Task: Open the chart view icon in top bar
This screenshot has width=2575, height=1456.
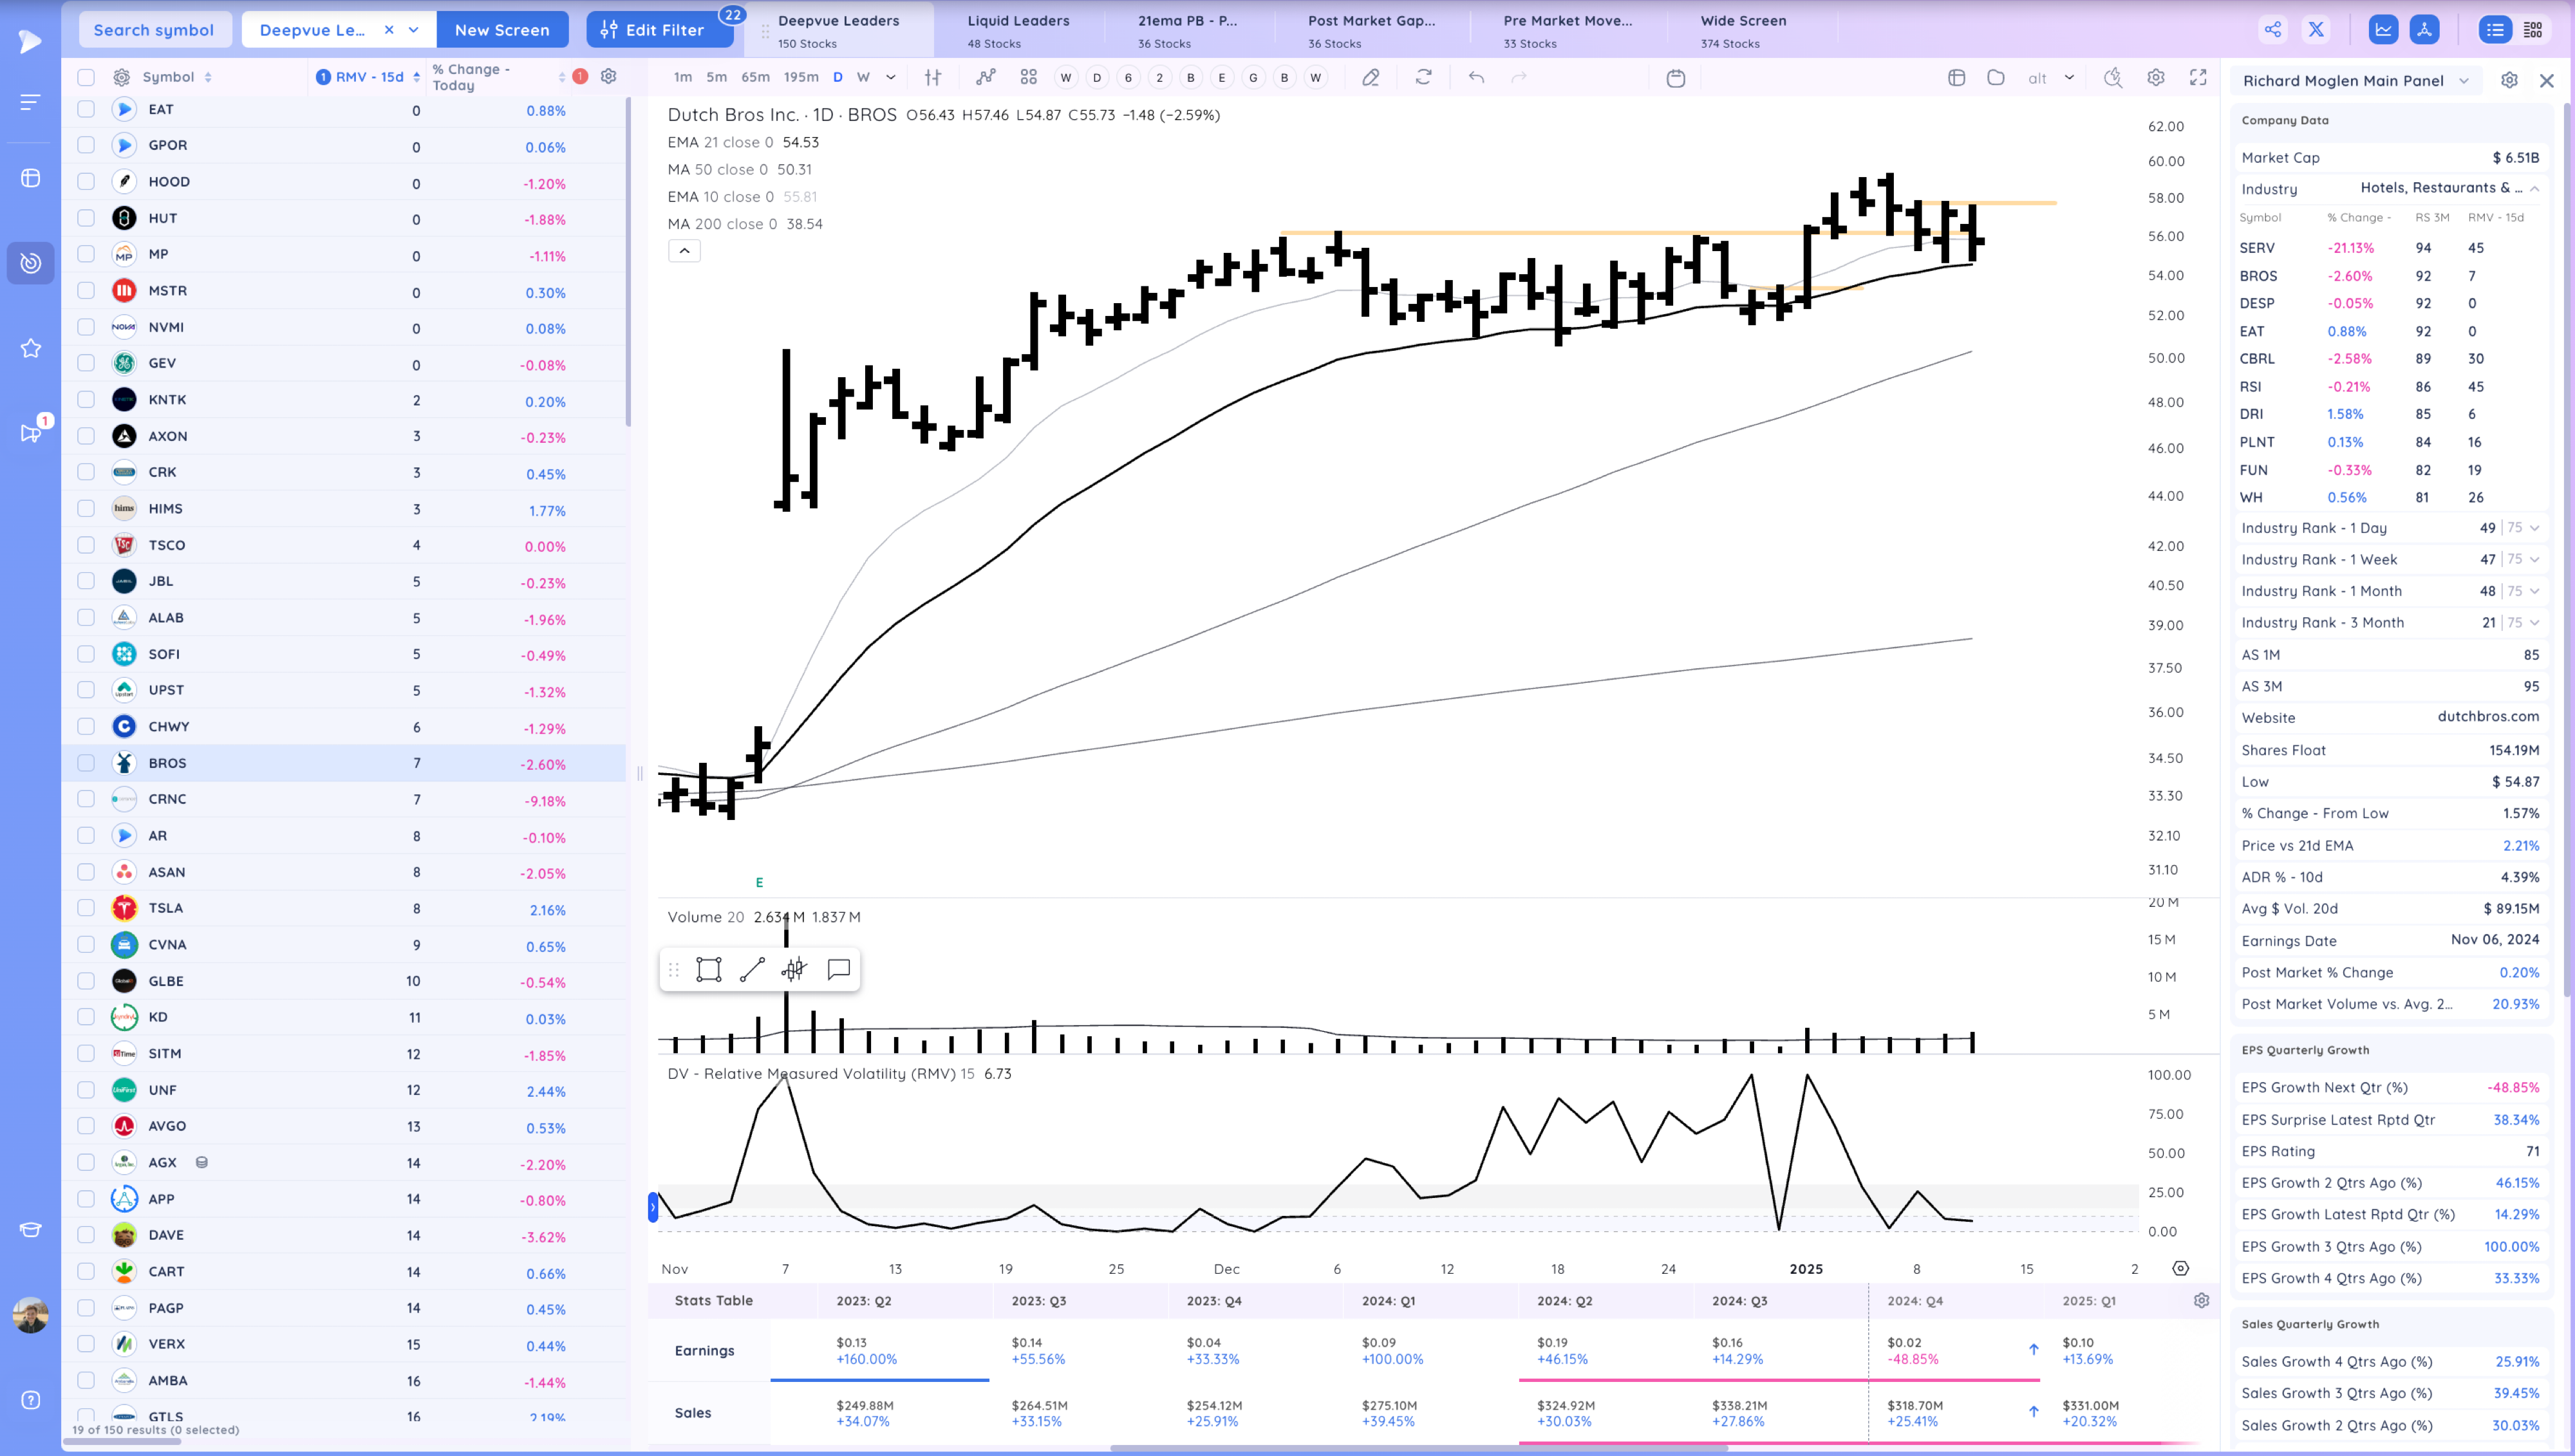Action: coord(2384,30)
